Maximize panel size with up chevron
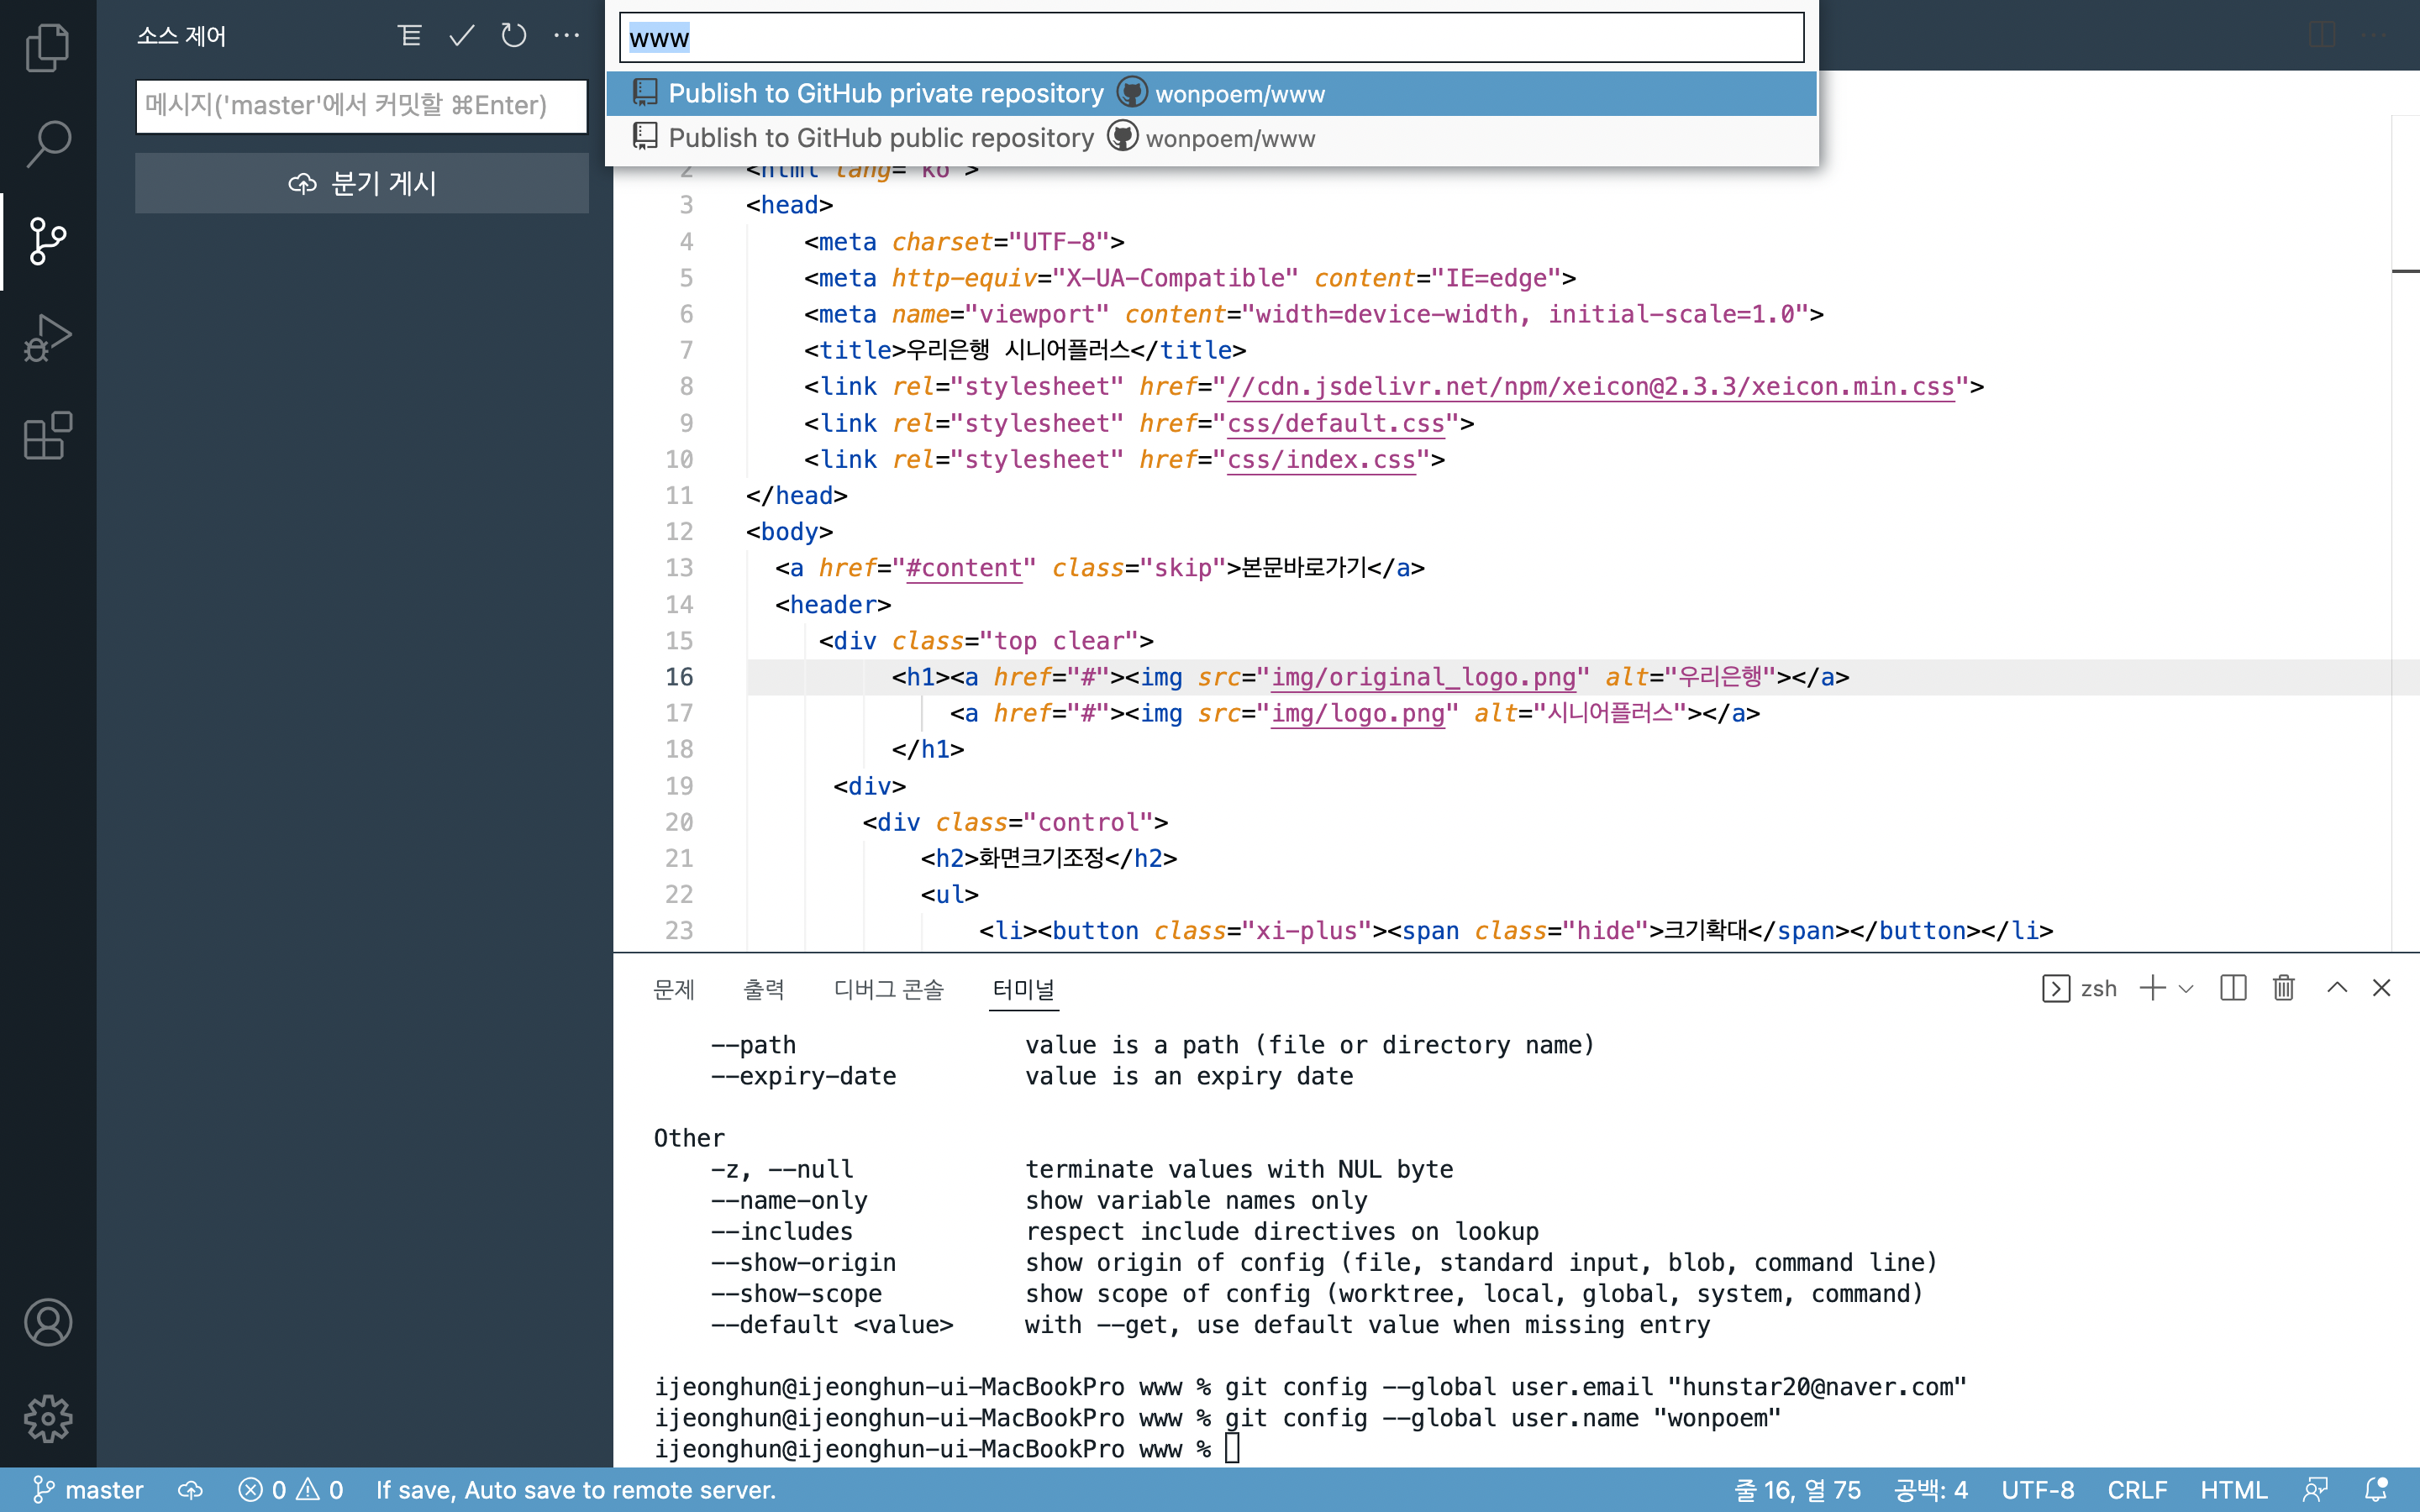The height and width of the screenshot is (1512, 2420). (x=2337, y=988)
